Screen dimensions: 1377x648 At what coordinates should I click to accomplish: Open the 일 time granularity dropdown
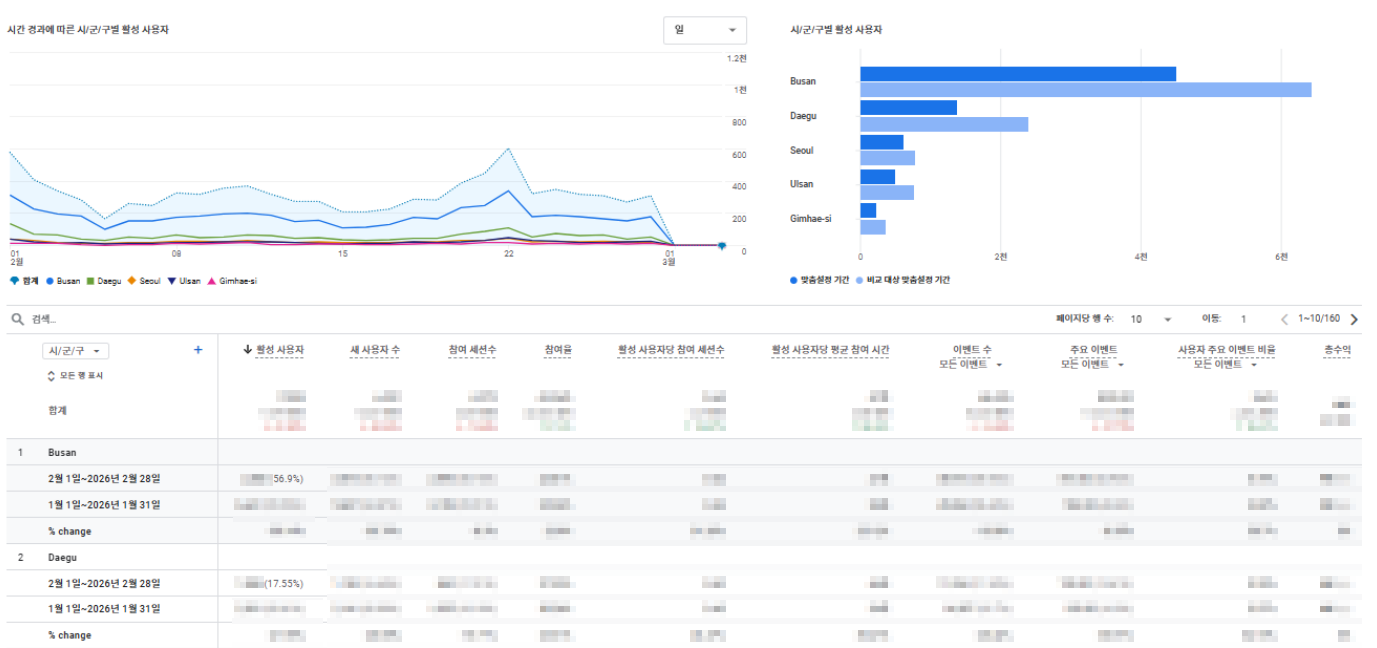704,30
